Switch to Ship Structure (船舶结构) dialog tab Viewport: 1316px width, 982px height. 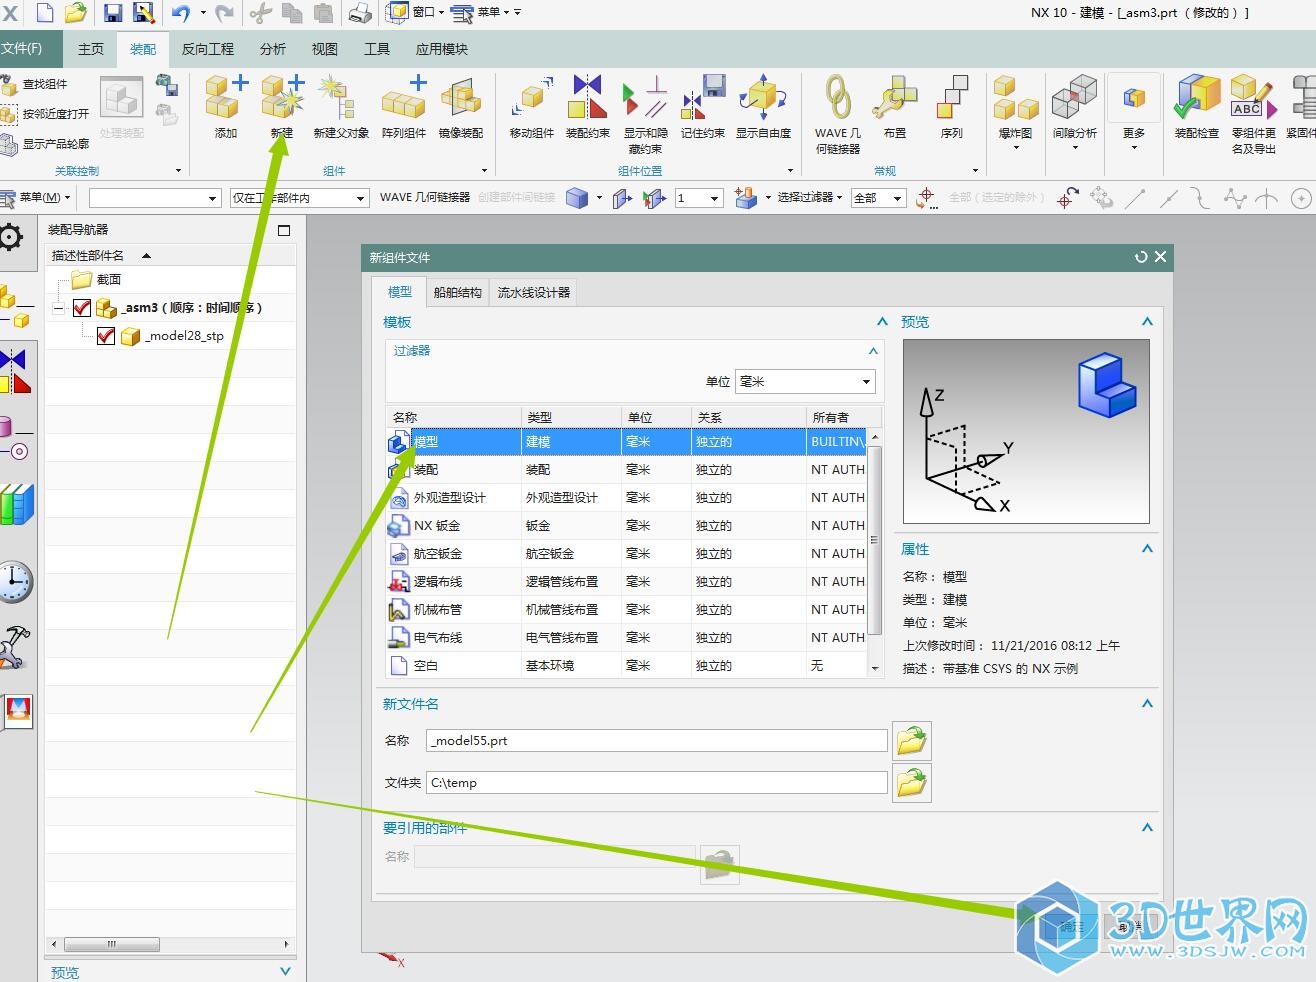coord(457,292)
